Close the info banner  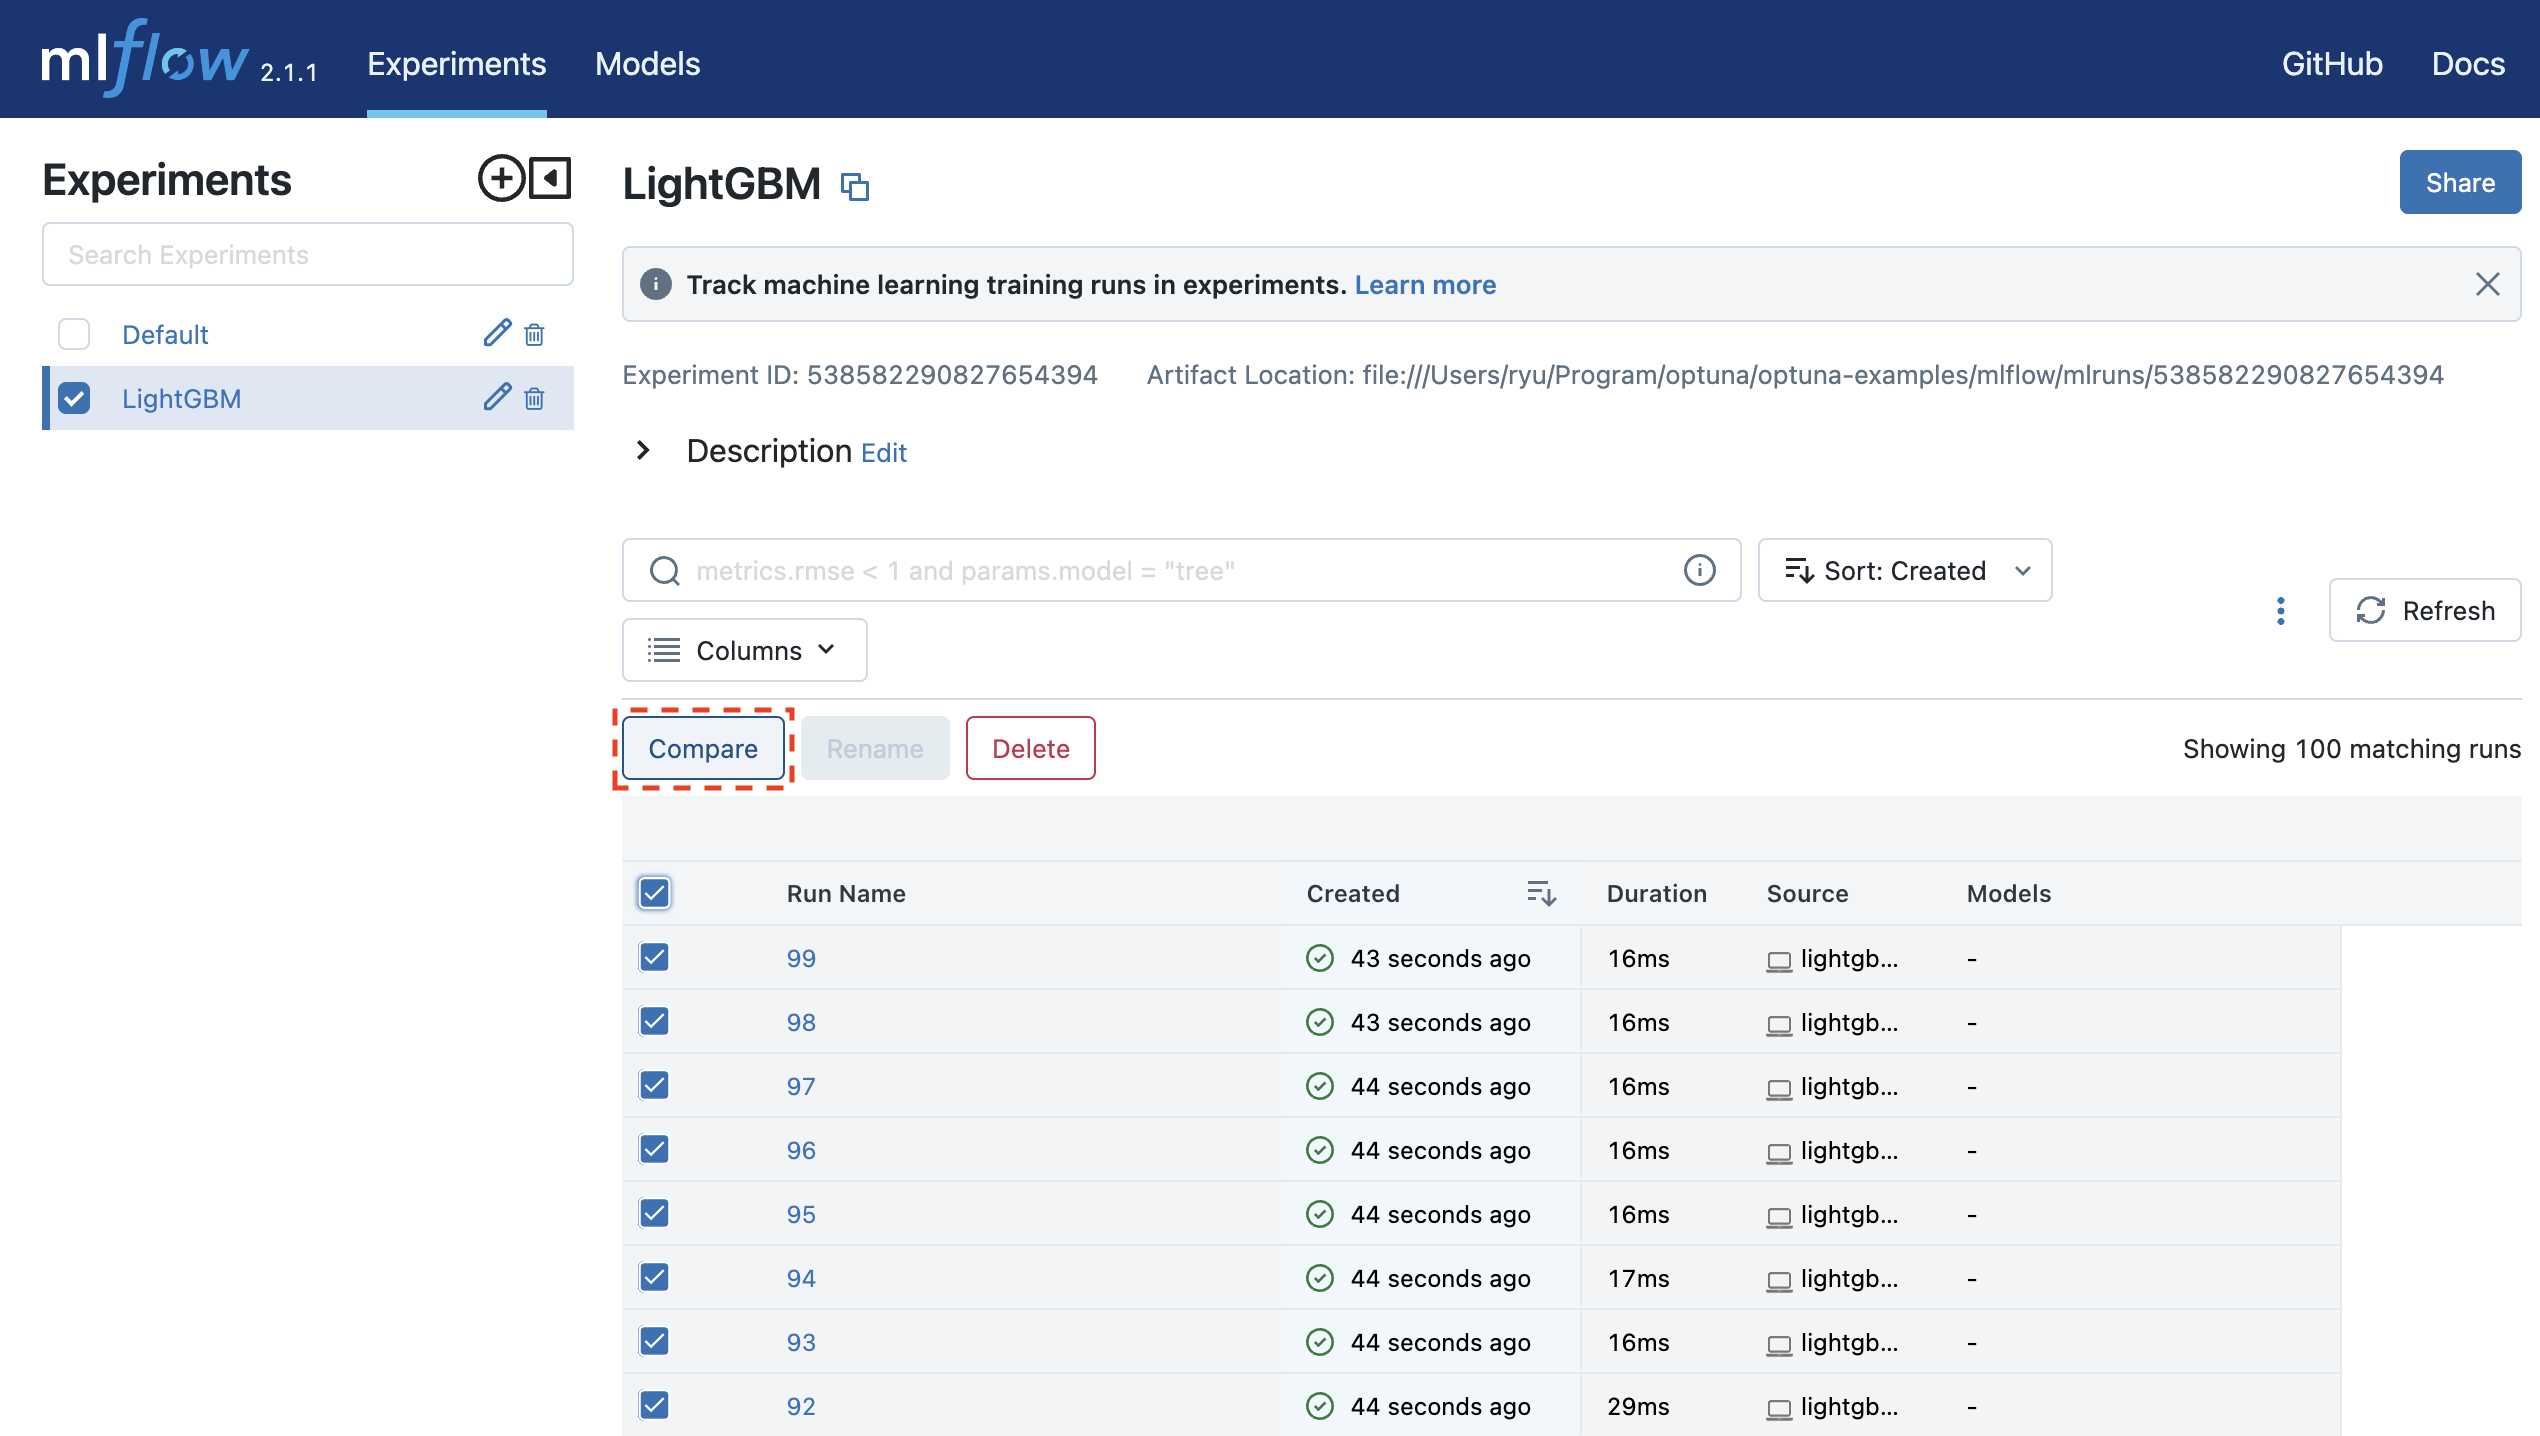2488,284
